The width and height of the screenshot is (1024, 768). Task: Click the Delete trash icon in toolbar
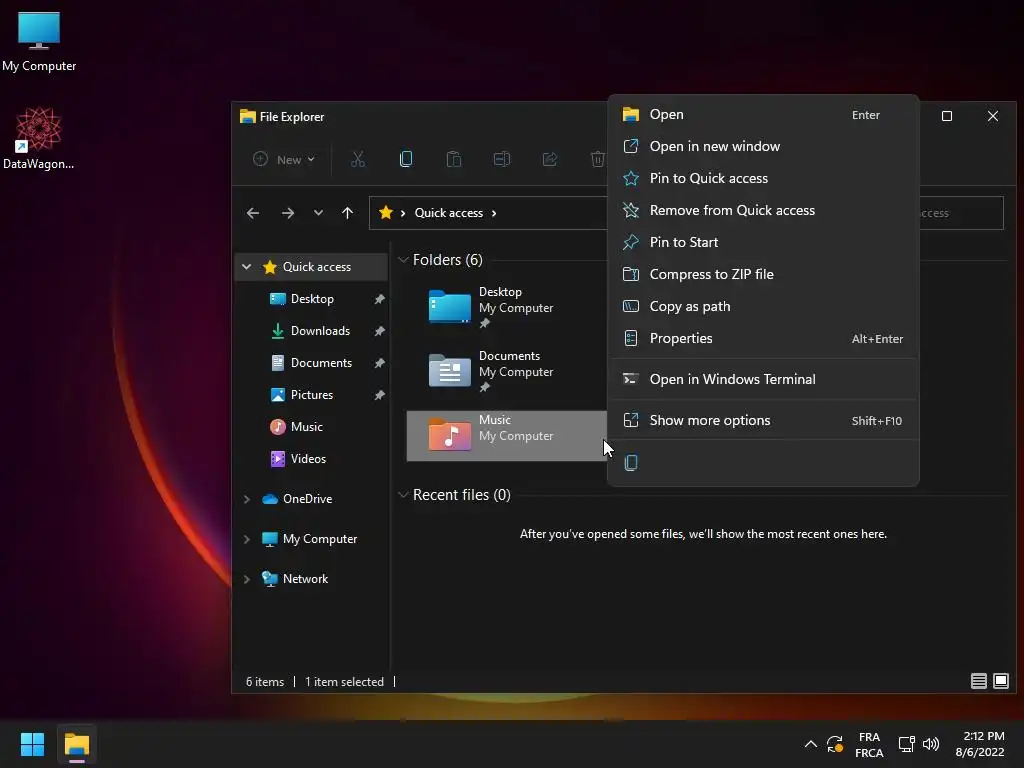pyautogui.click(x=598, y=159)
